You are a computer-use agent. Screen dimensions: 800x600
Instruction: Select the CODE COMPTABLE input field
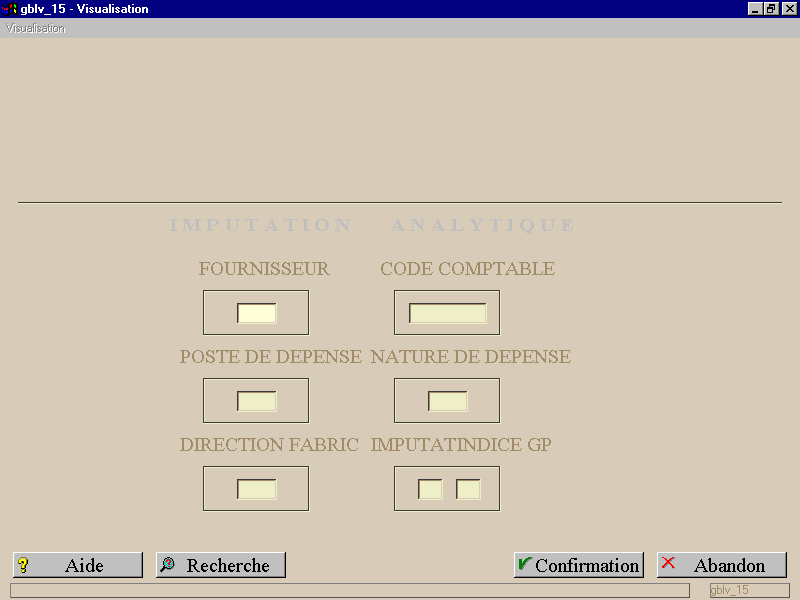coord(447,313)
